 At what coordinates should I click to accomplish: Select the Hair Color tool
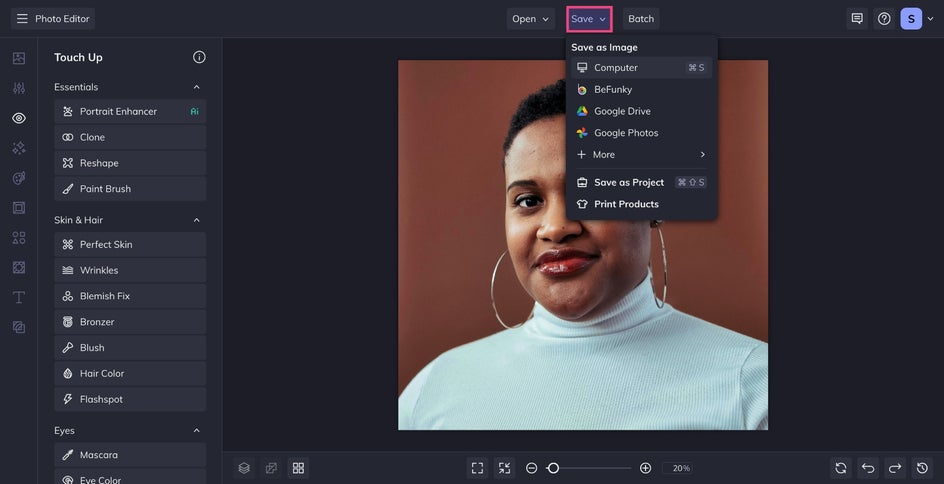pos(130,374)
